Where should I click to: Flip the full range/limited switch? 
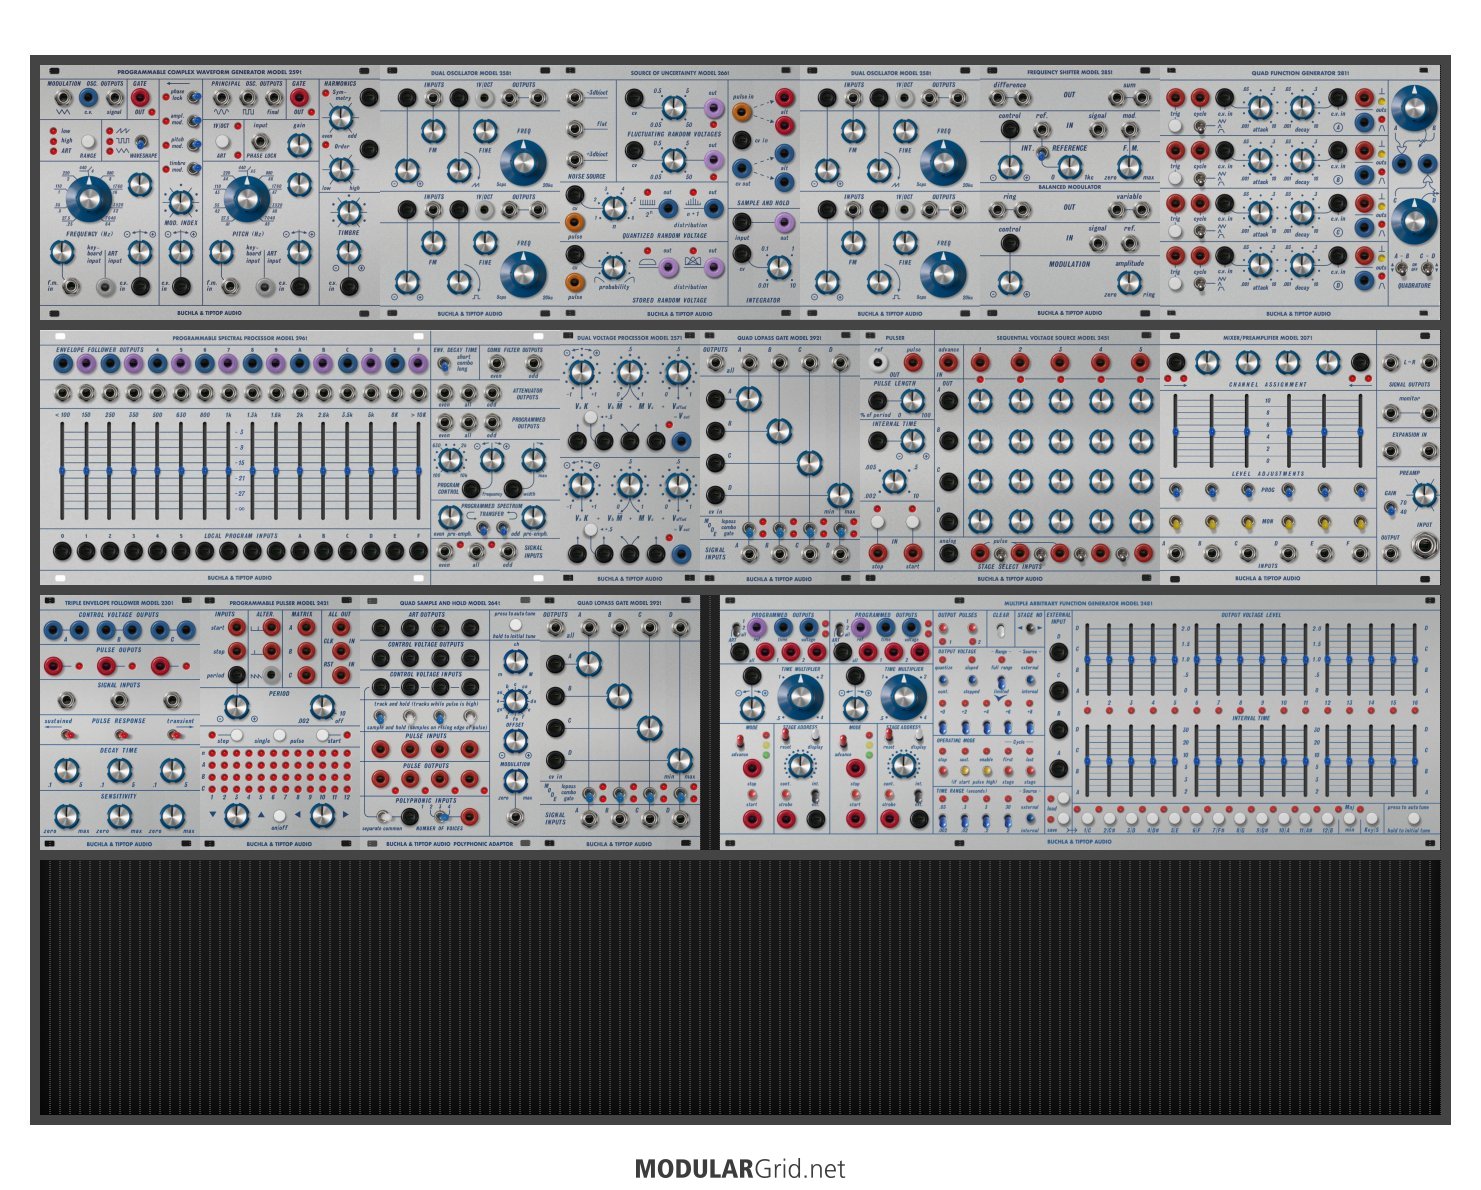coord(1001,682)
